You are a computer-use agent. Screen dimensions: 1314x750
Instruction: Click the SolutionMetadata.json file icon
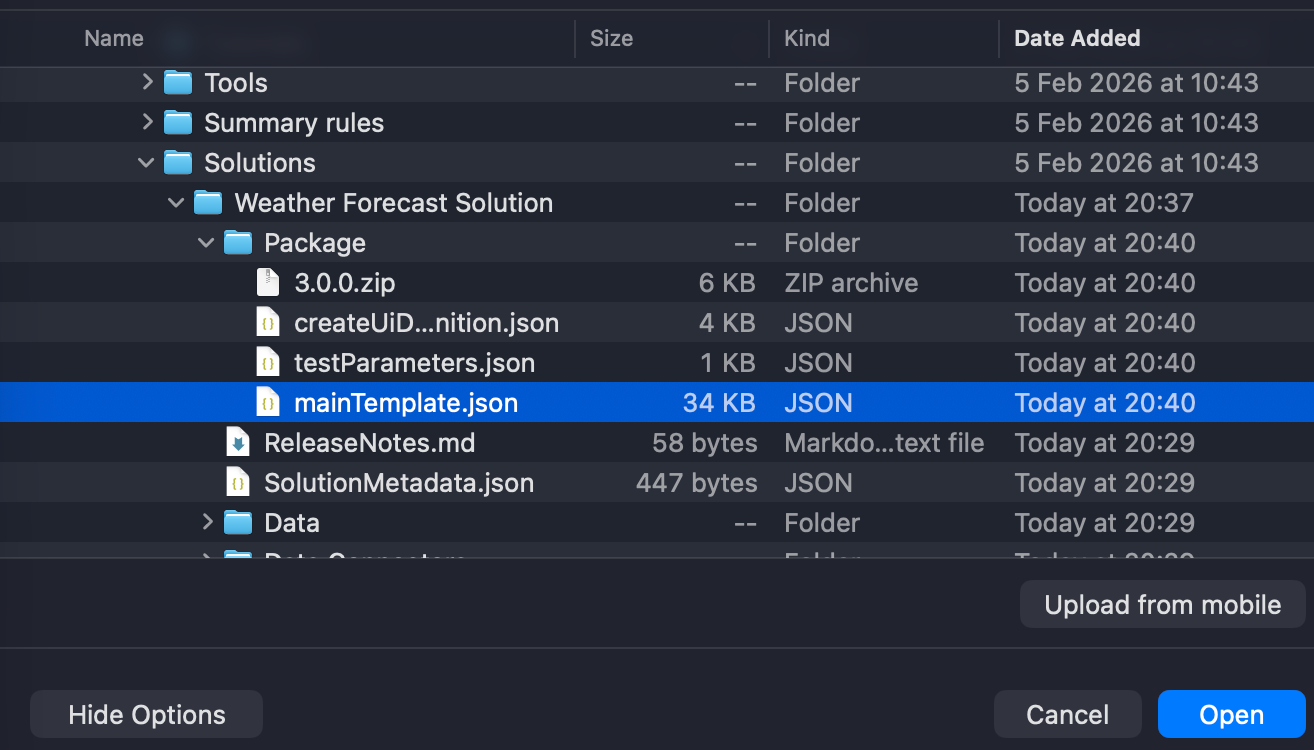pyautogui.click(x=238, y=483)
